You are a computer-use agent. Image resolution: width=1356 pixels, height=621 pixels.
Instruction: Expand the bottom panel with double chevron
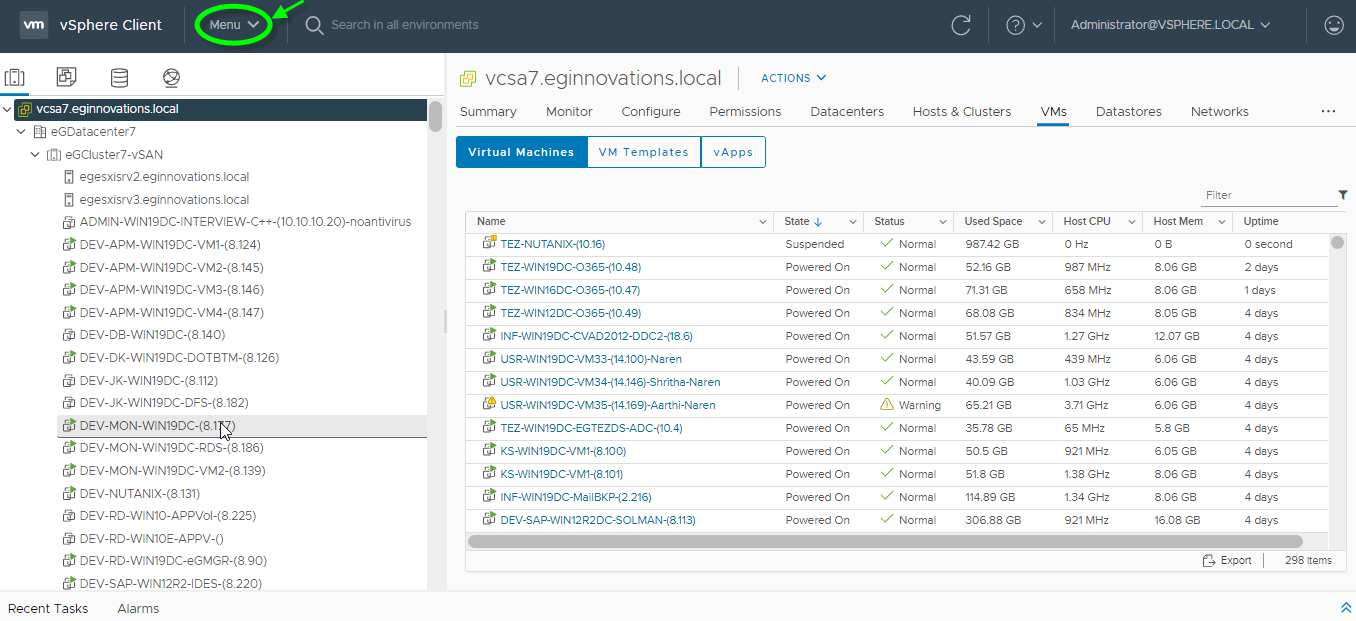pyautogui.click(x=1345, y=608)
